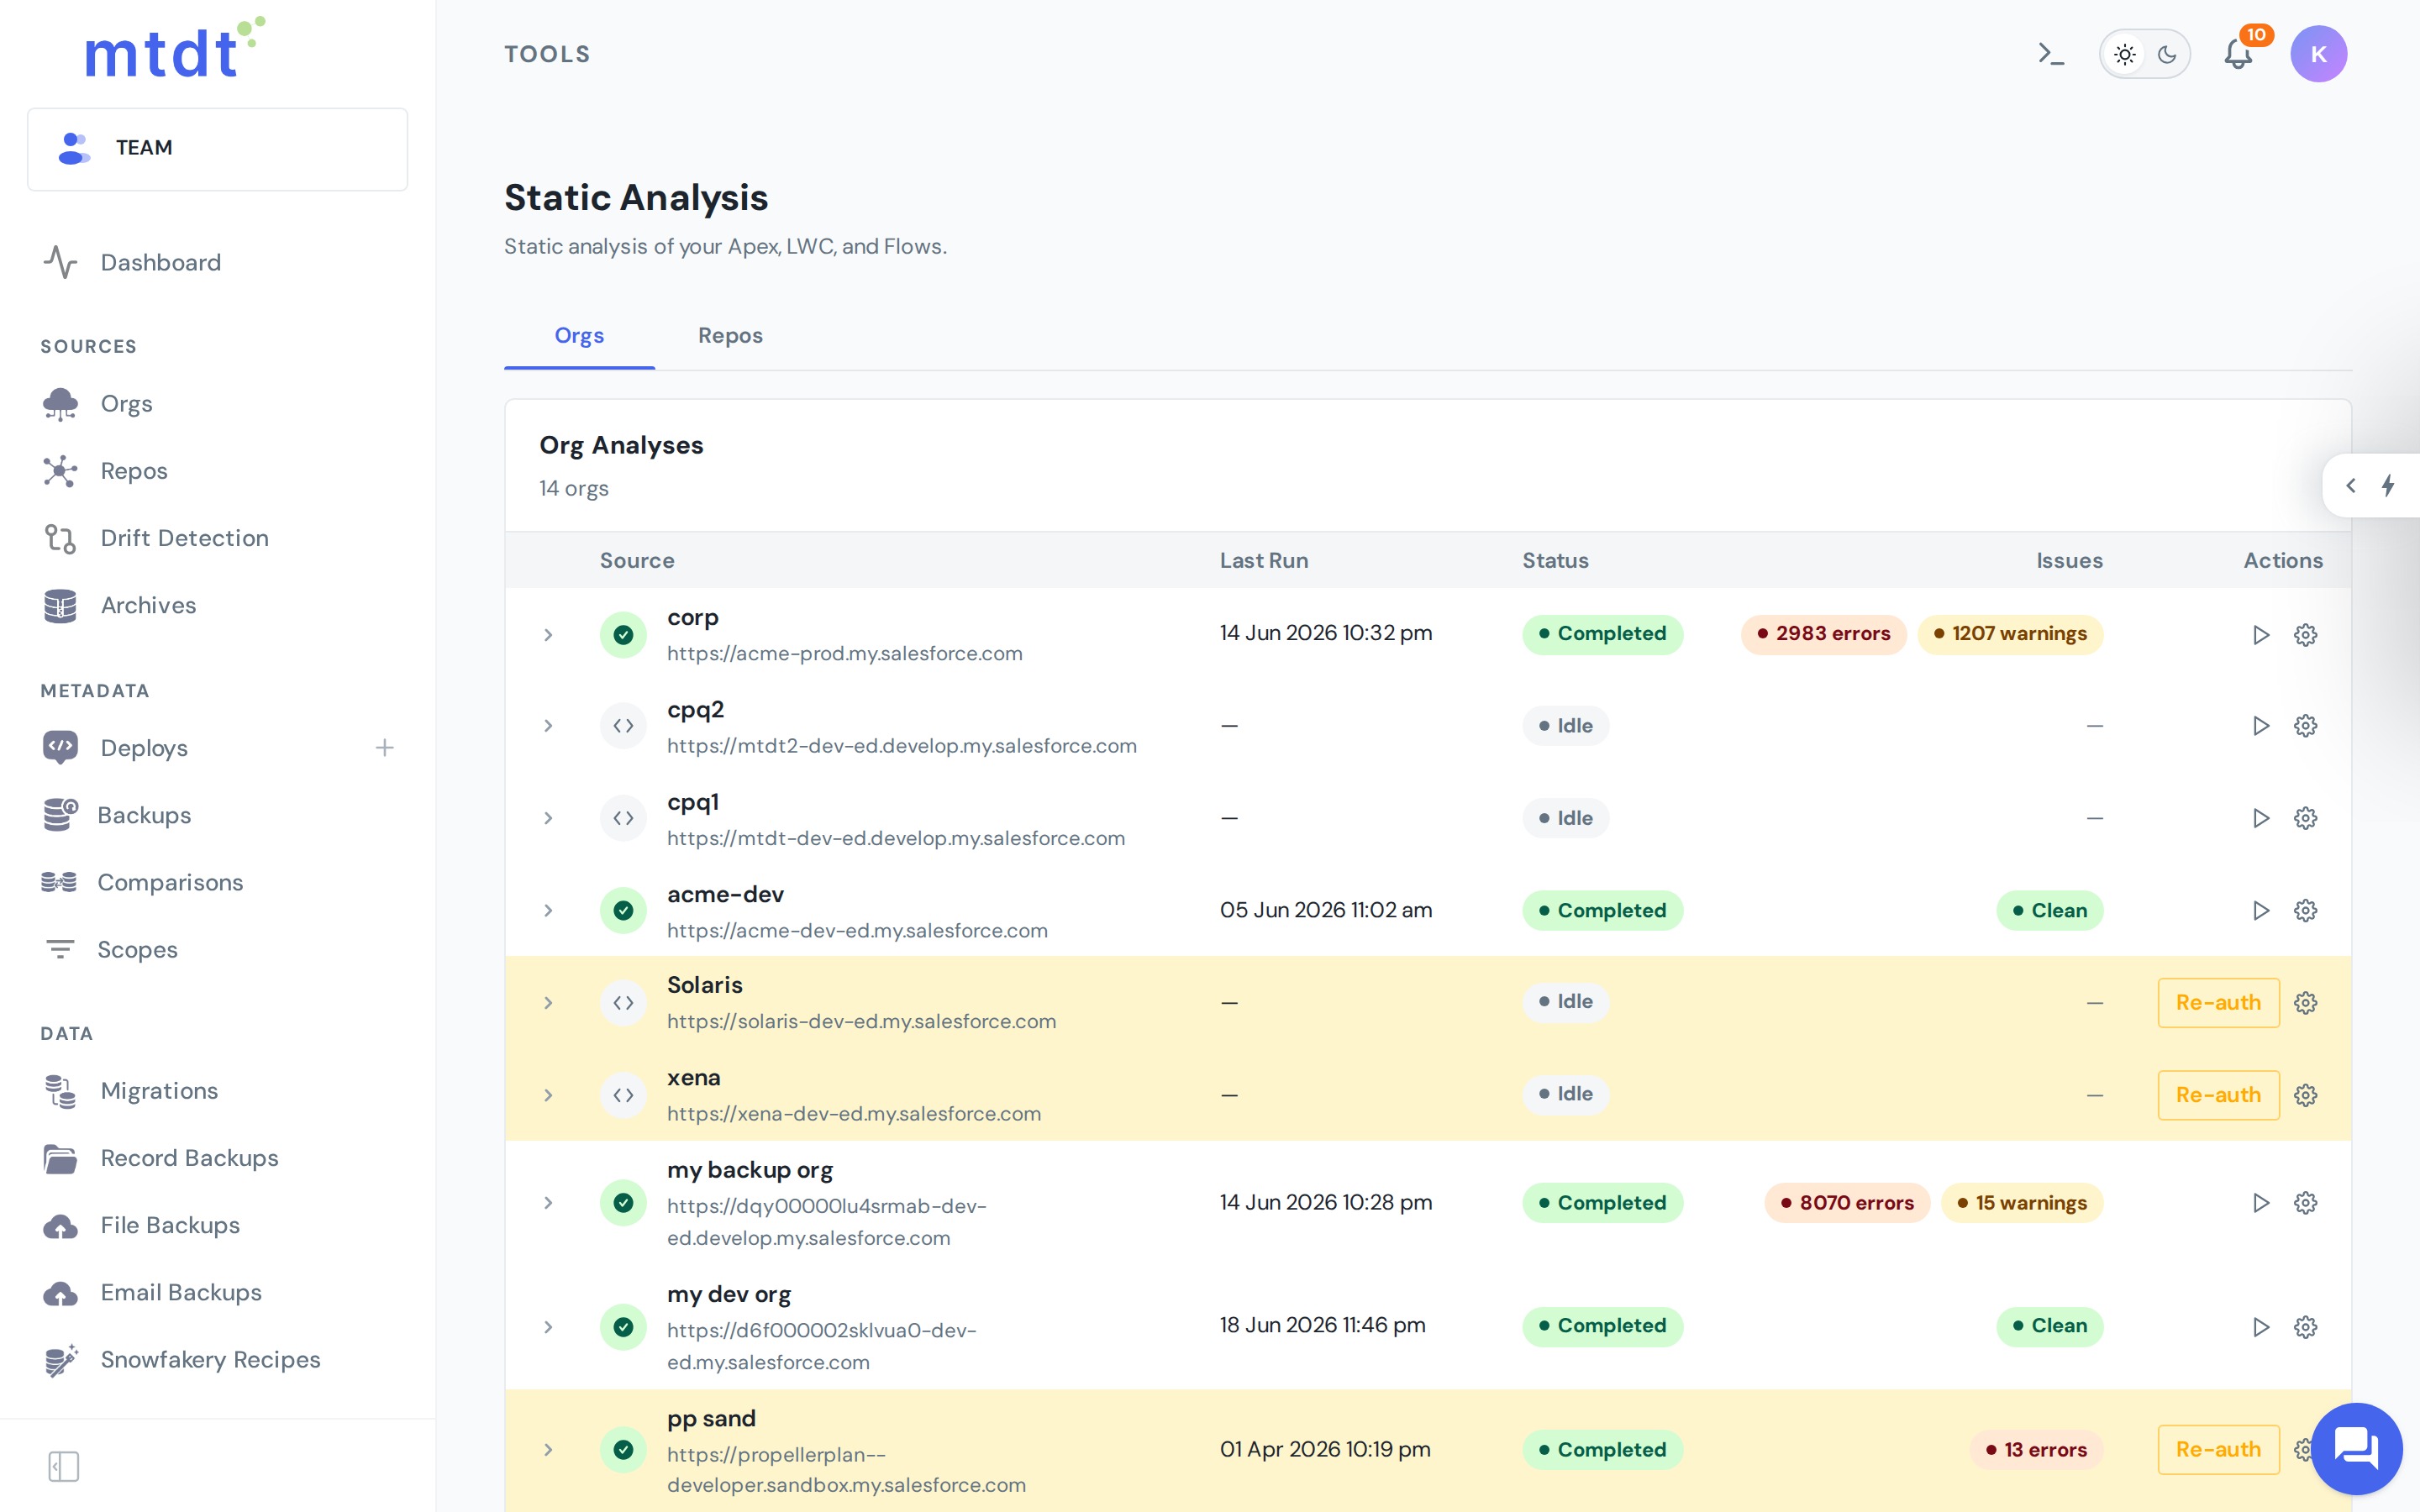Click the Scopes filter icon
Viewport: 2420px width, 1512px height.
point(60,949)
